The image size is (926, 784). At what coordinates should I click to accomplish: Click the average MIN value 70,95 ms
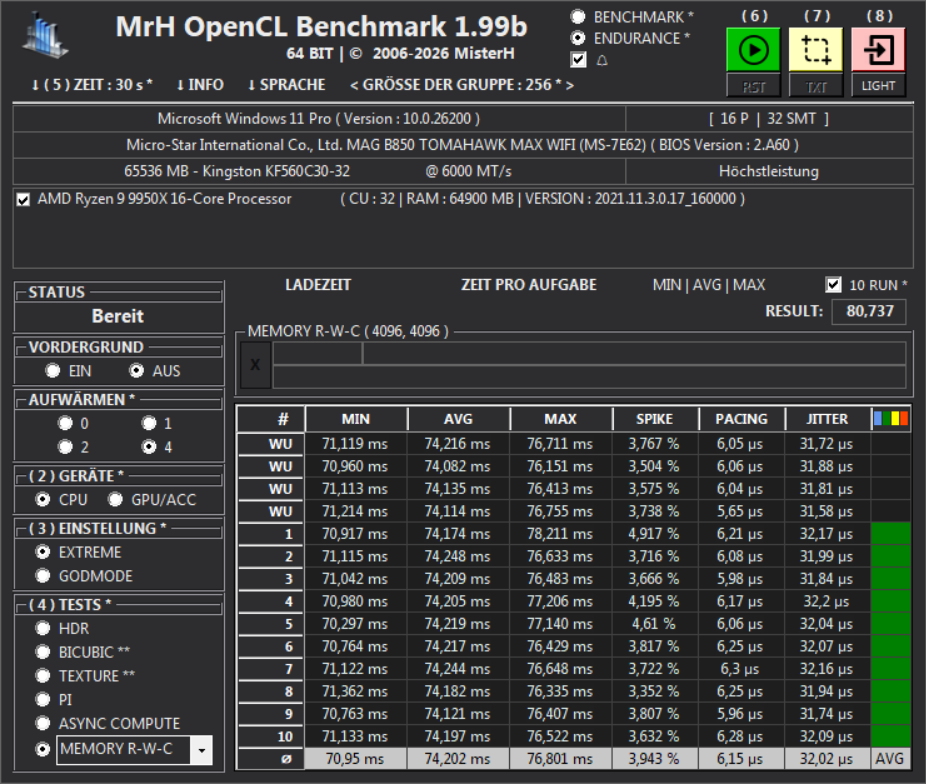355,759
